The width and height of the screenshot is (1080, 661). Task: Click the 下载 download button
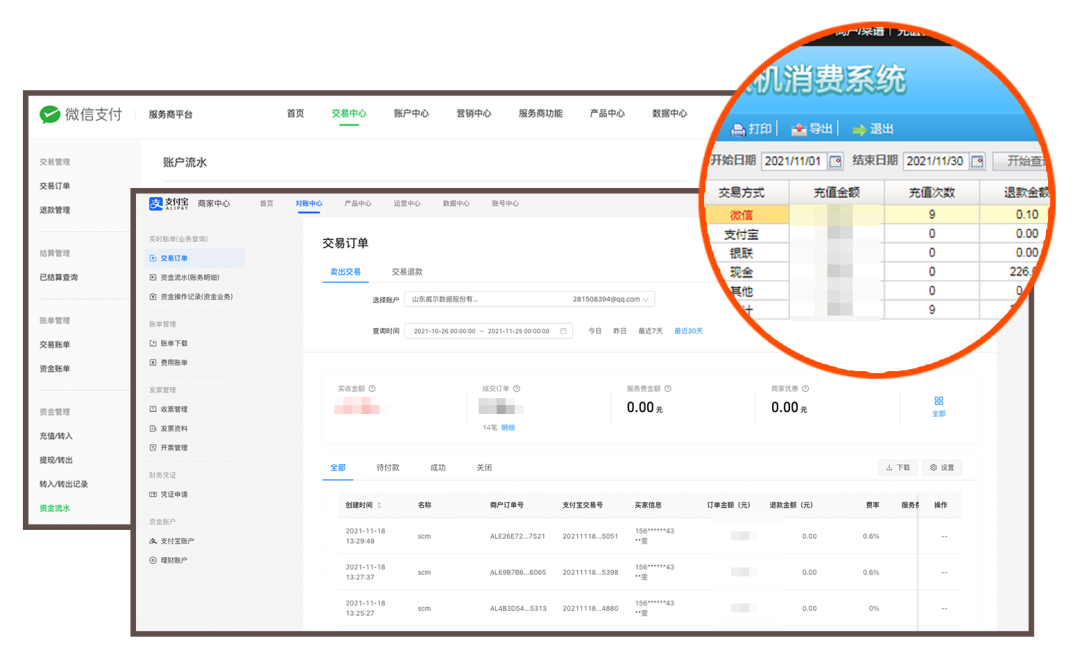tap(897, 468)
